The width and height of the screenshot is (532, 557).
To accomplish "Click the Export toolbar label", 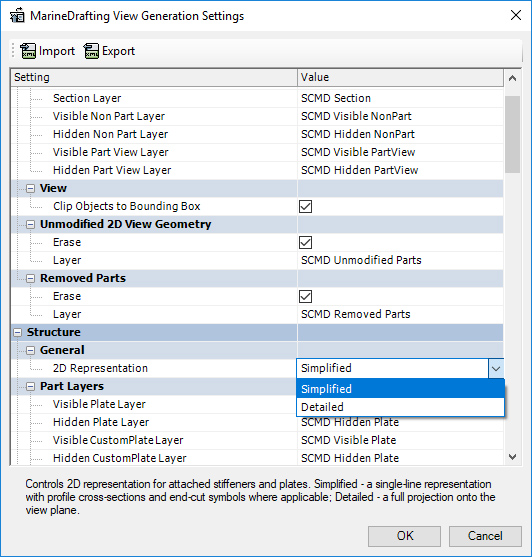I will click(118, 51).
